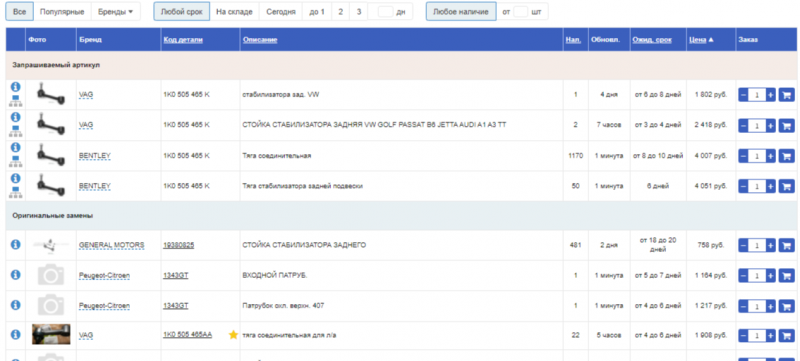
Task: Add the 4 007 руб. BENTLEY part to cart
Action: [786, 156]
